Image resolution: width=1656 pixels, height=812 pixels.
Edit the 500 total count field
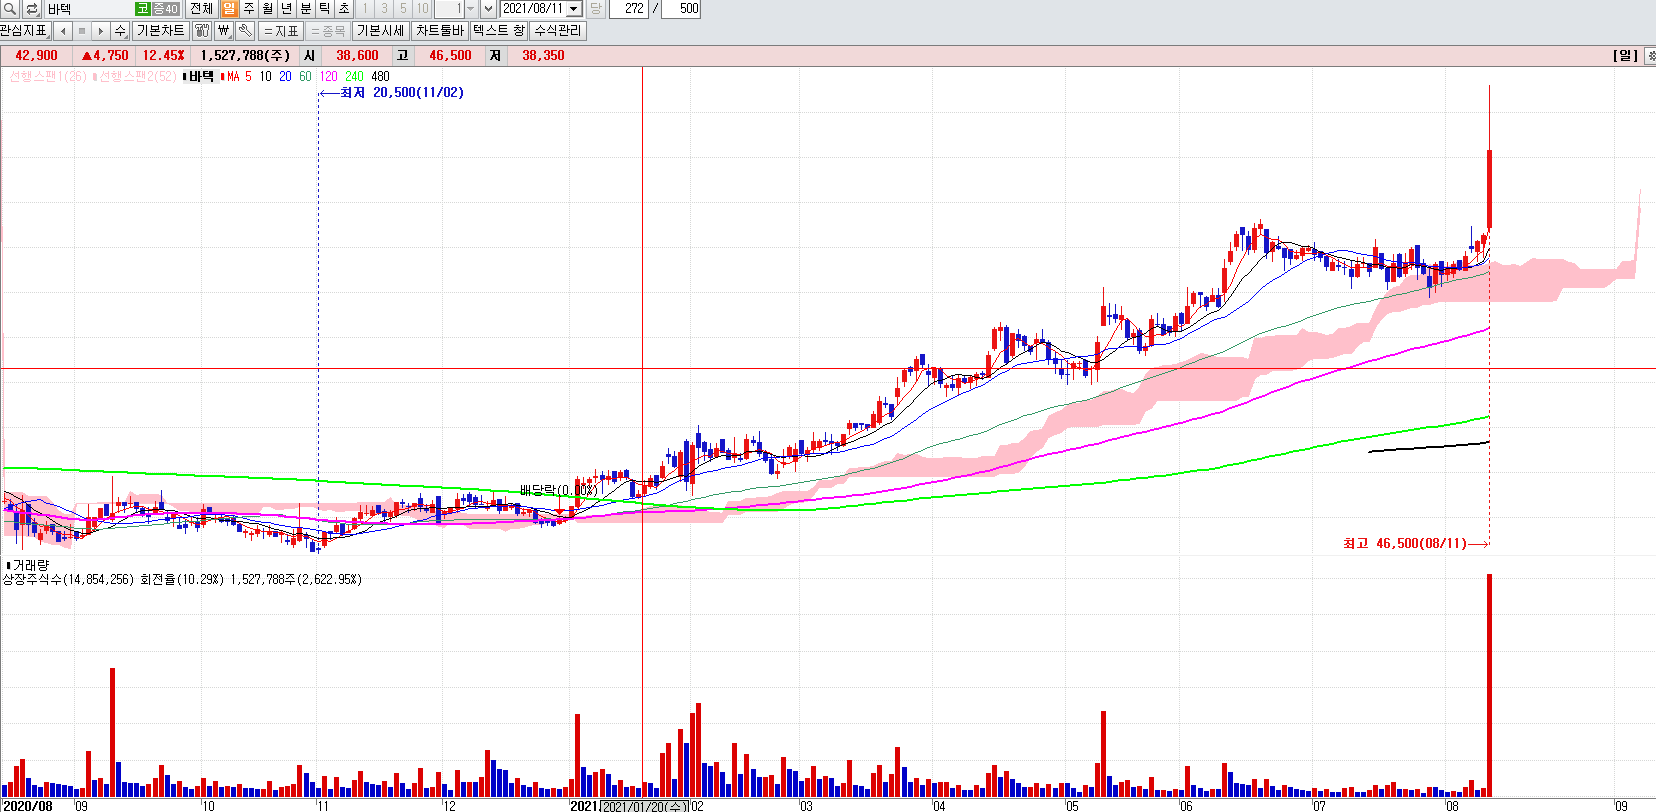681,9
